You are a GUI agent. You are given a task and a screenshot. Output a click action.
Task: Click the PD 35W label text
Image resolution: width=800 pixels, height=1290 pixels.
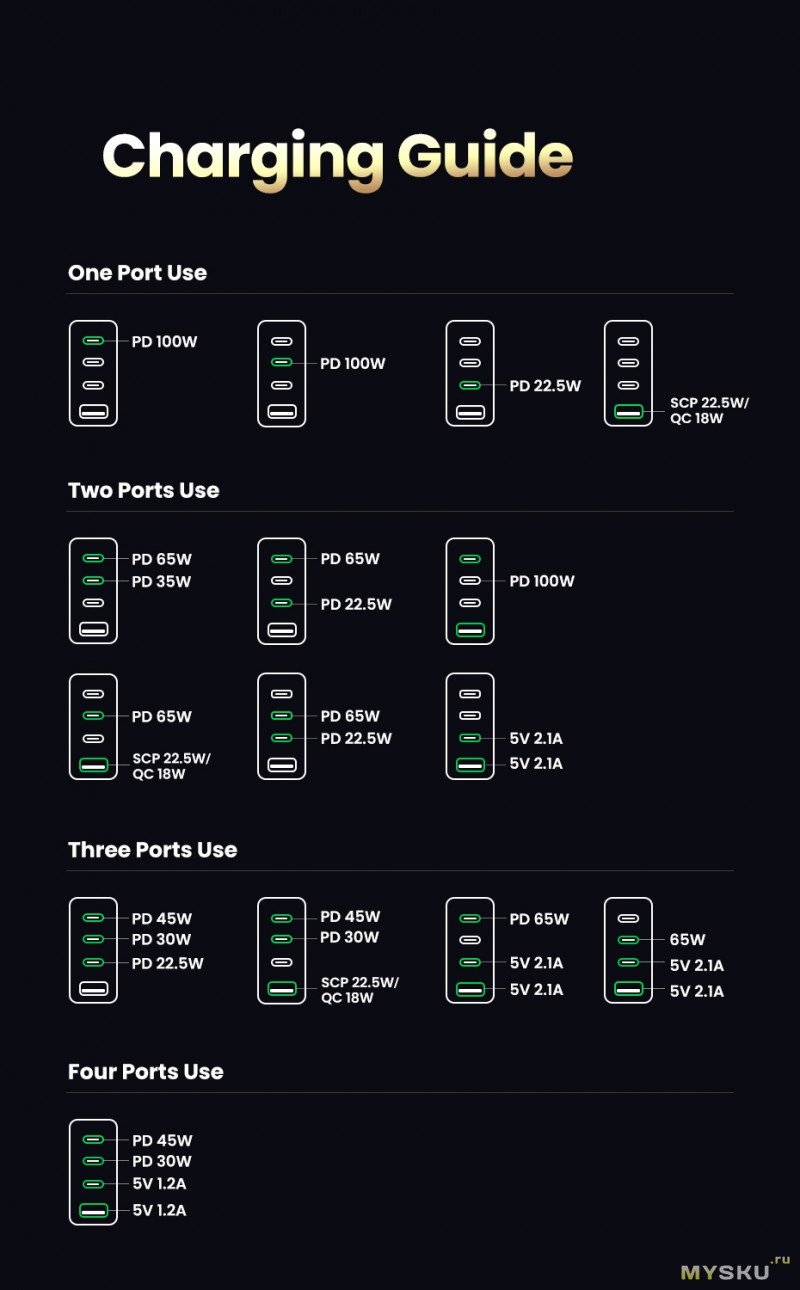pyautogui.click(x=161, y=582)
